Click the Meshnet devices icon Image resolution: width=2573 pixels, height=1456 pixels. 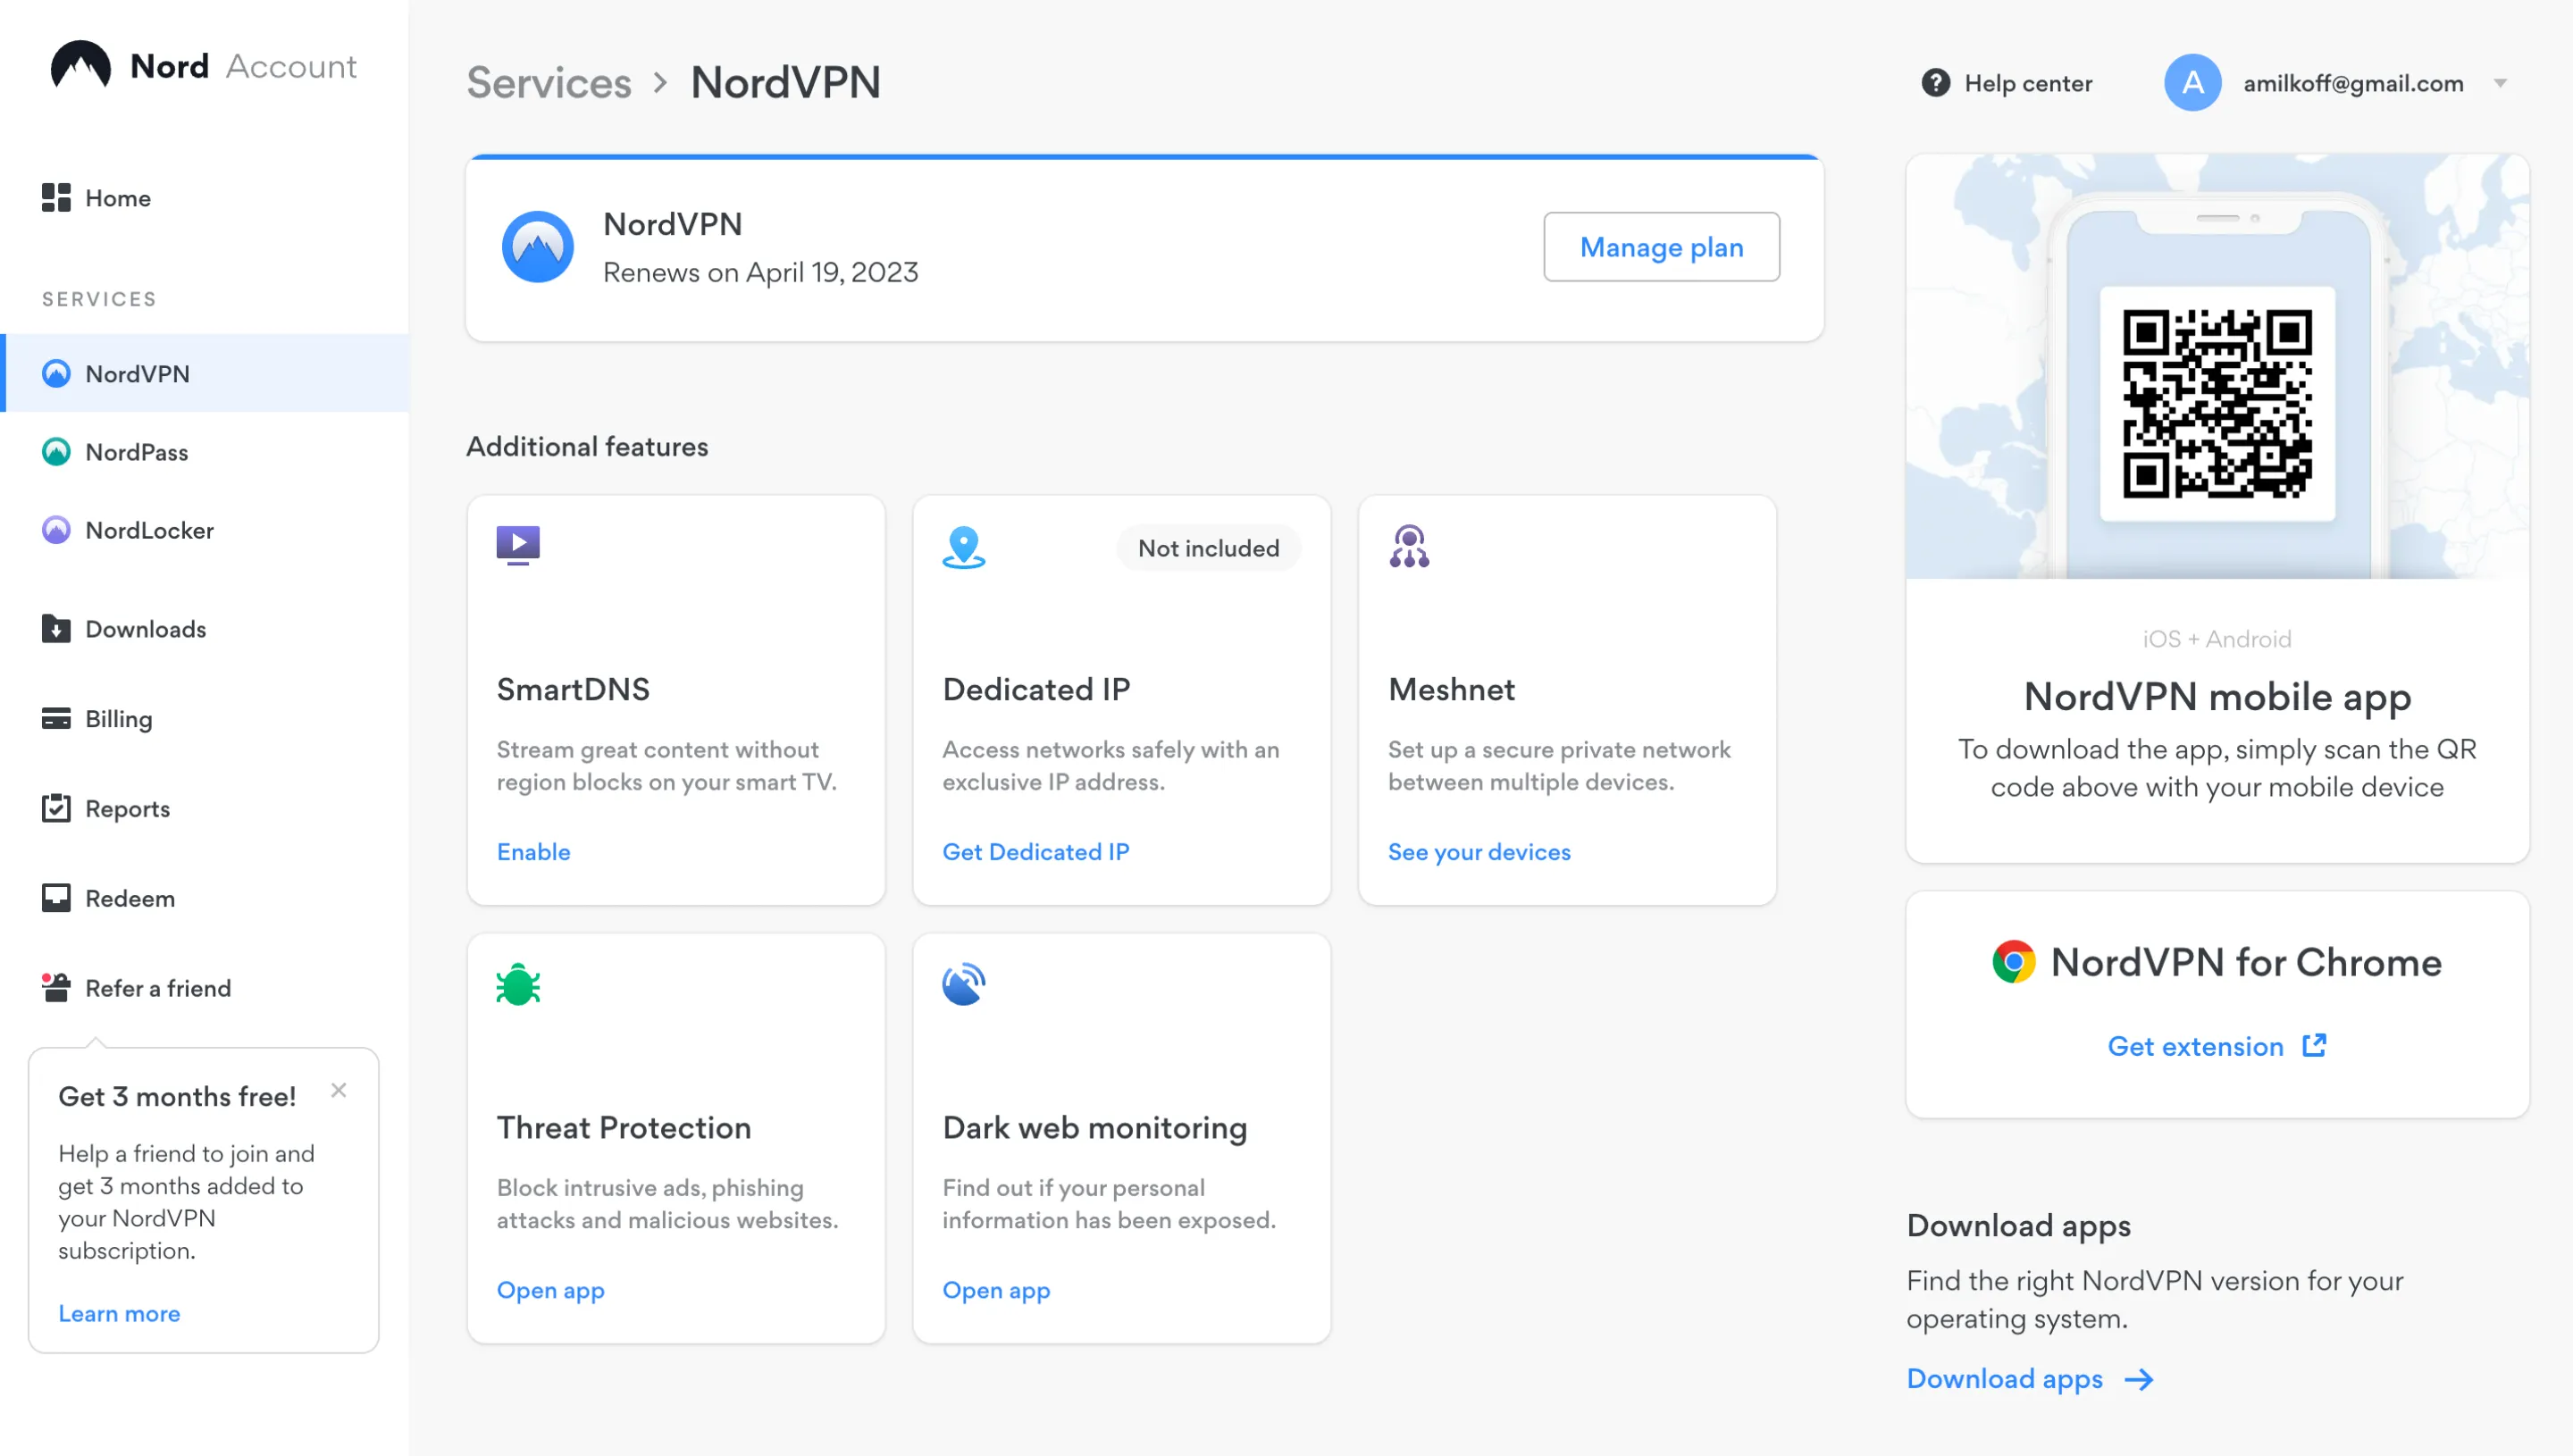tap(1409, 547)
